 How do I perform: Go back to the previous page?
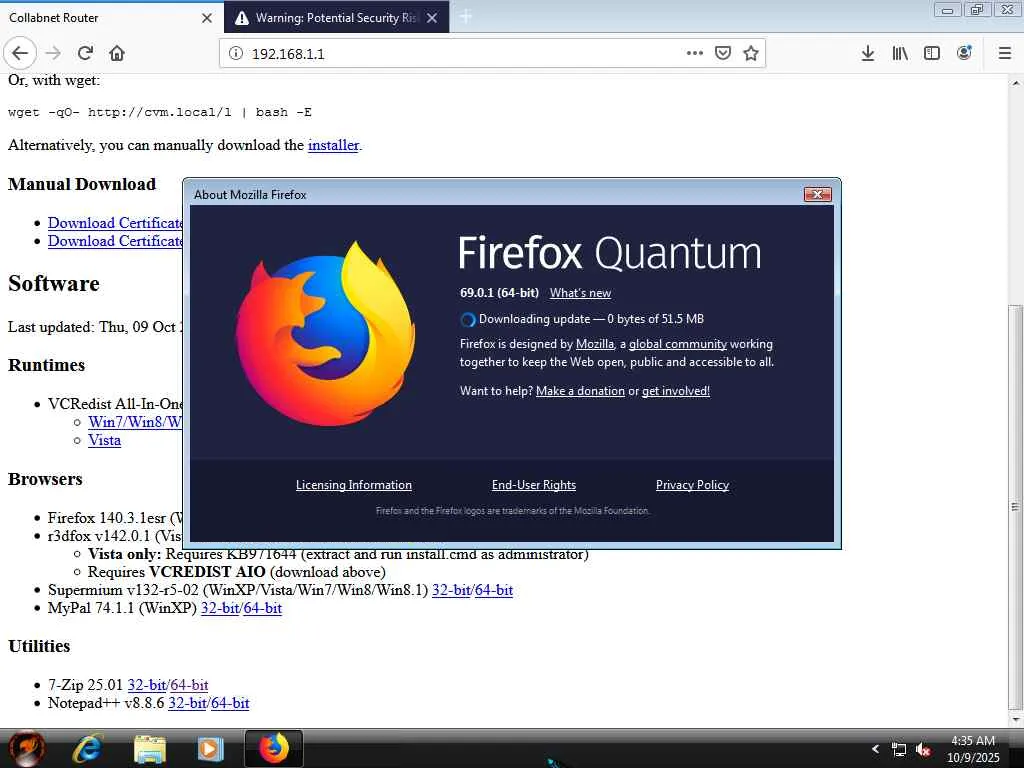pos(20,53)
